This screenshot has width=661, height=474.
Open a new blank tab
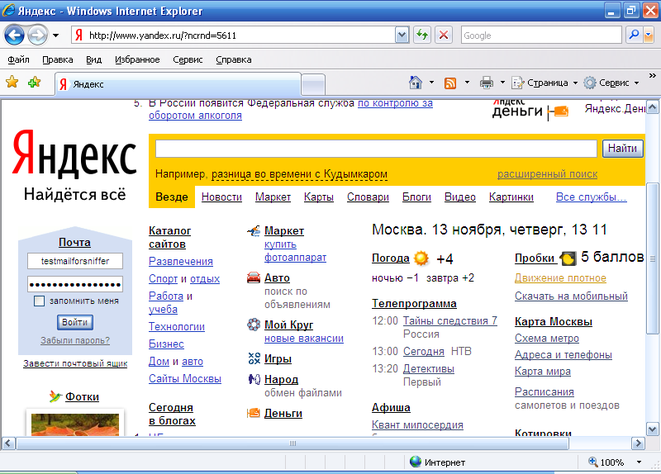click(314, 84)
